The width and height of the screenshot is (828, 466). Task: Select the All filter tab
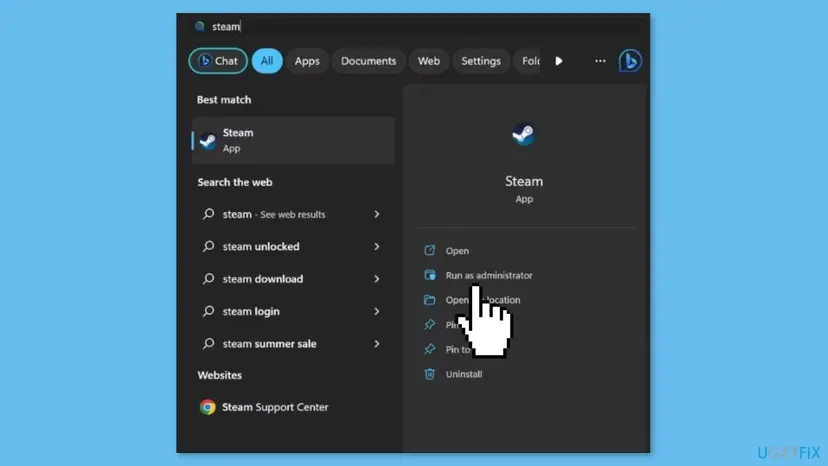tap(267, 61)
